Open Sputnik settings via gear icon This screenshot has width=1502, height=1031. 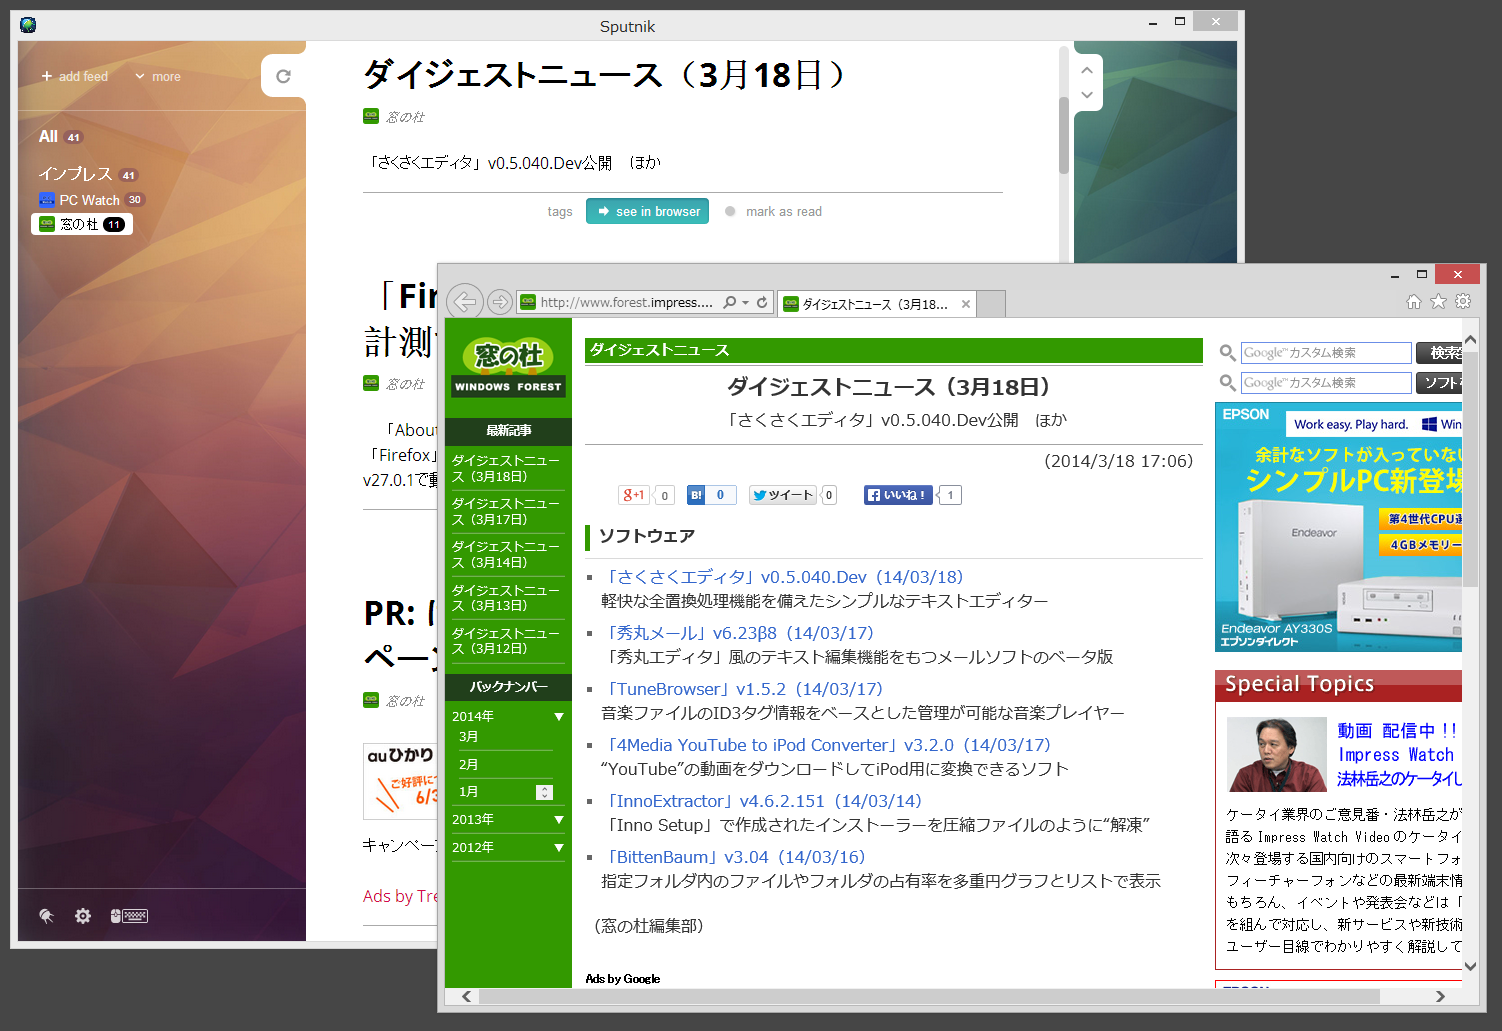82,915
